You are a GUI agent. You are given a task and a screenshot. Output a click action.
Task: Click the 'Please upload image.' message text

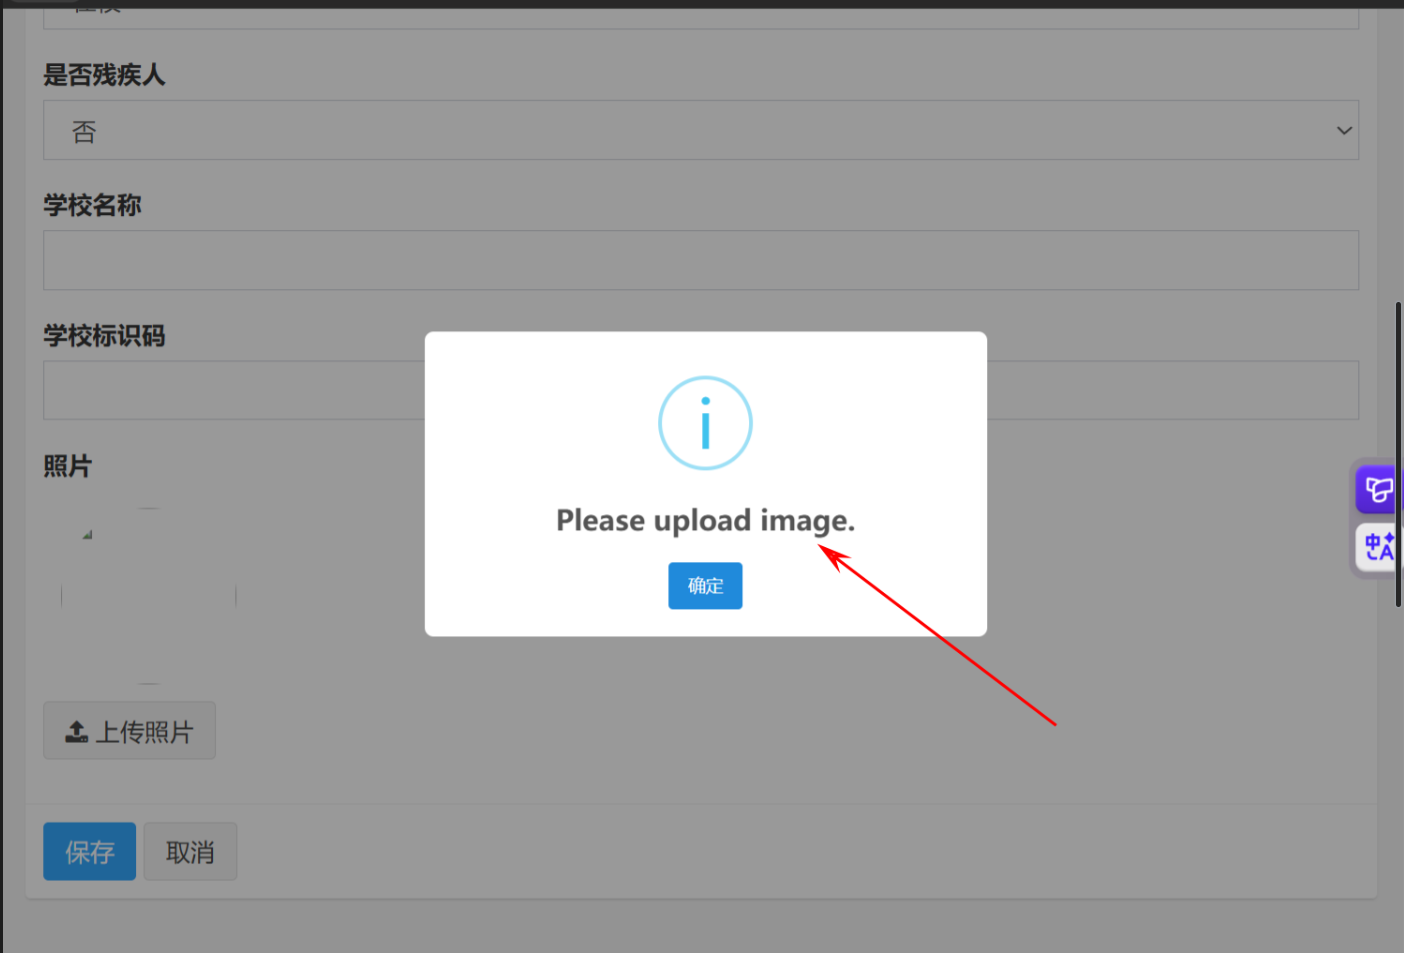pyautogui.click(x=705, y=521)
